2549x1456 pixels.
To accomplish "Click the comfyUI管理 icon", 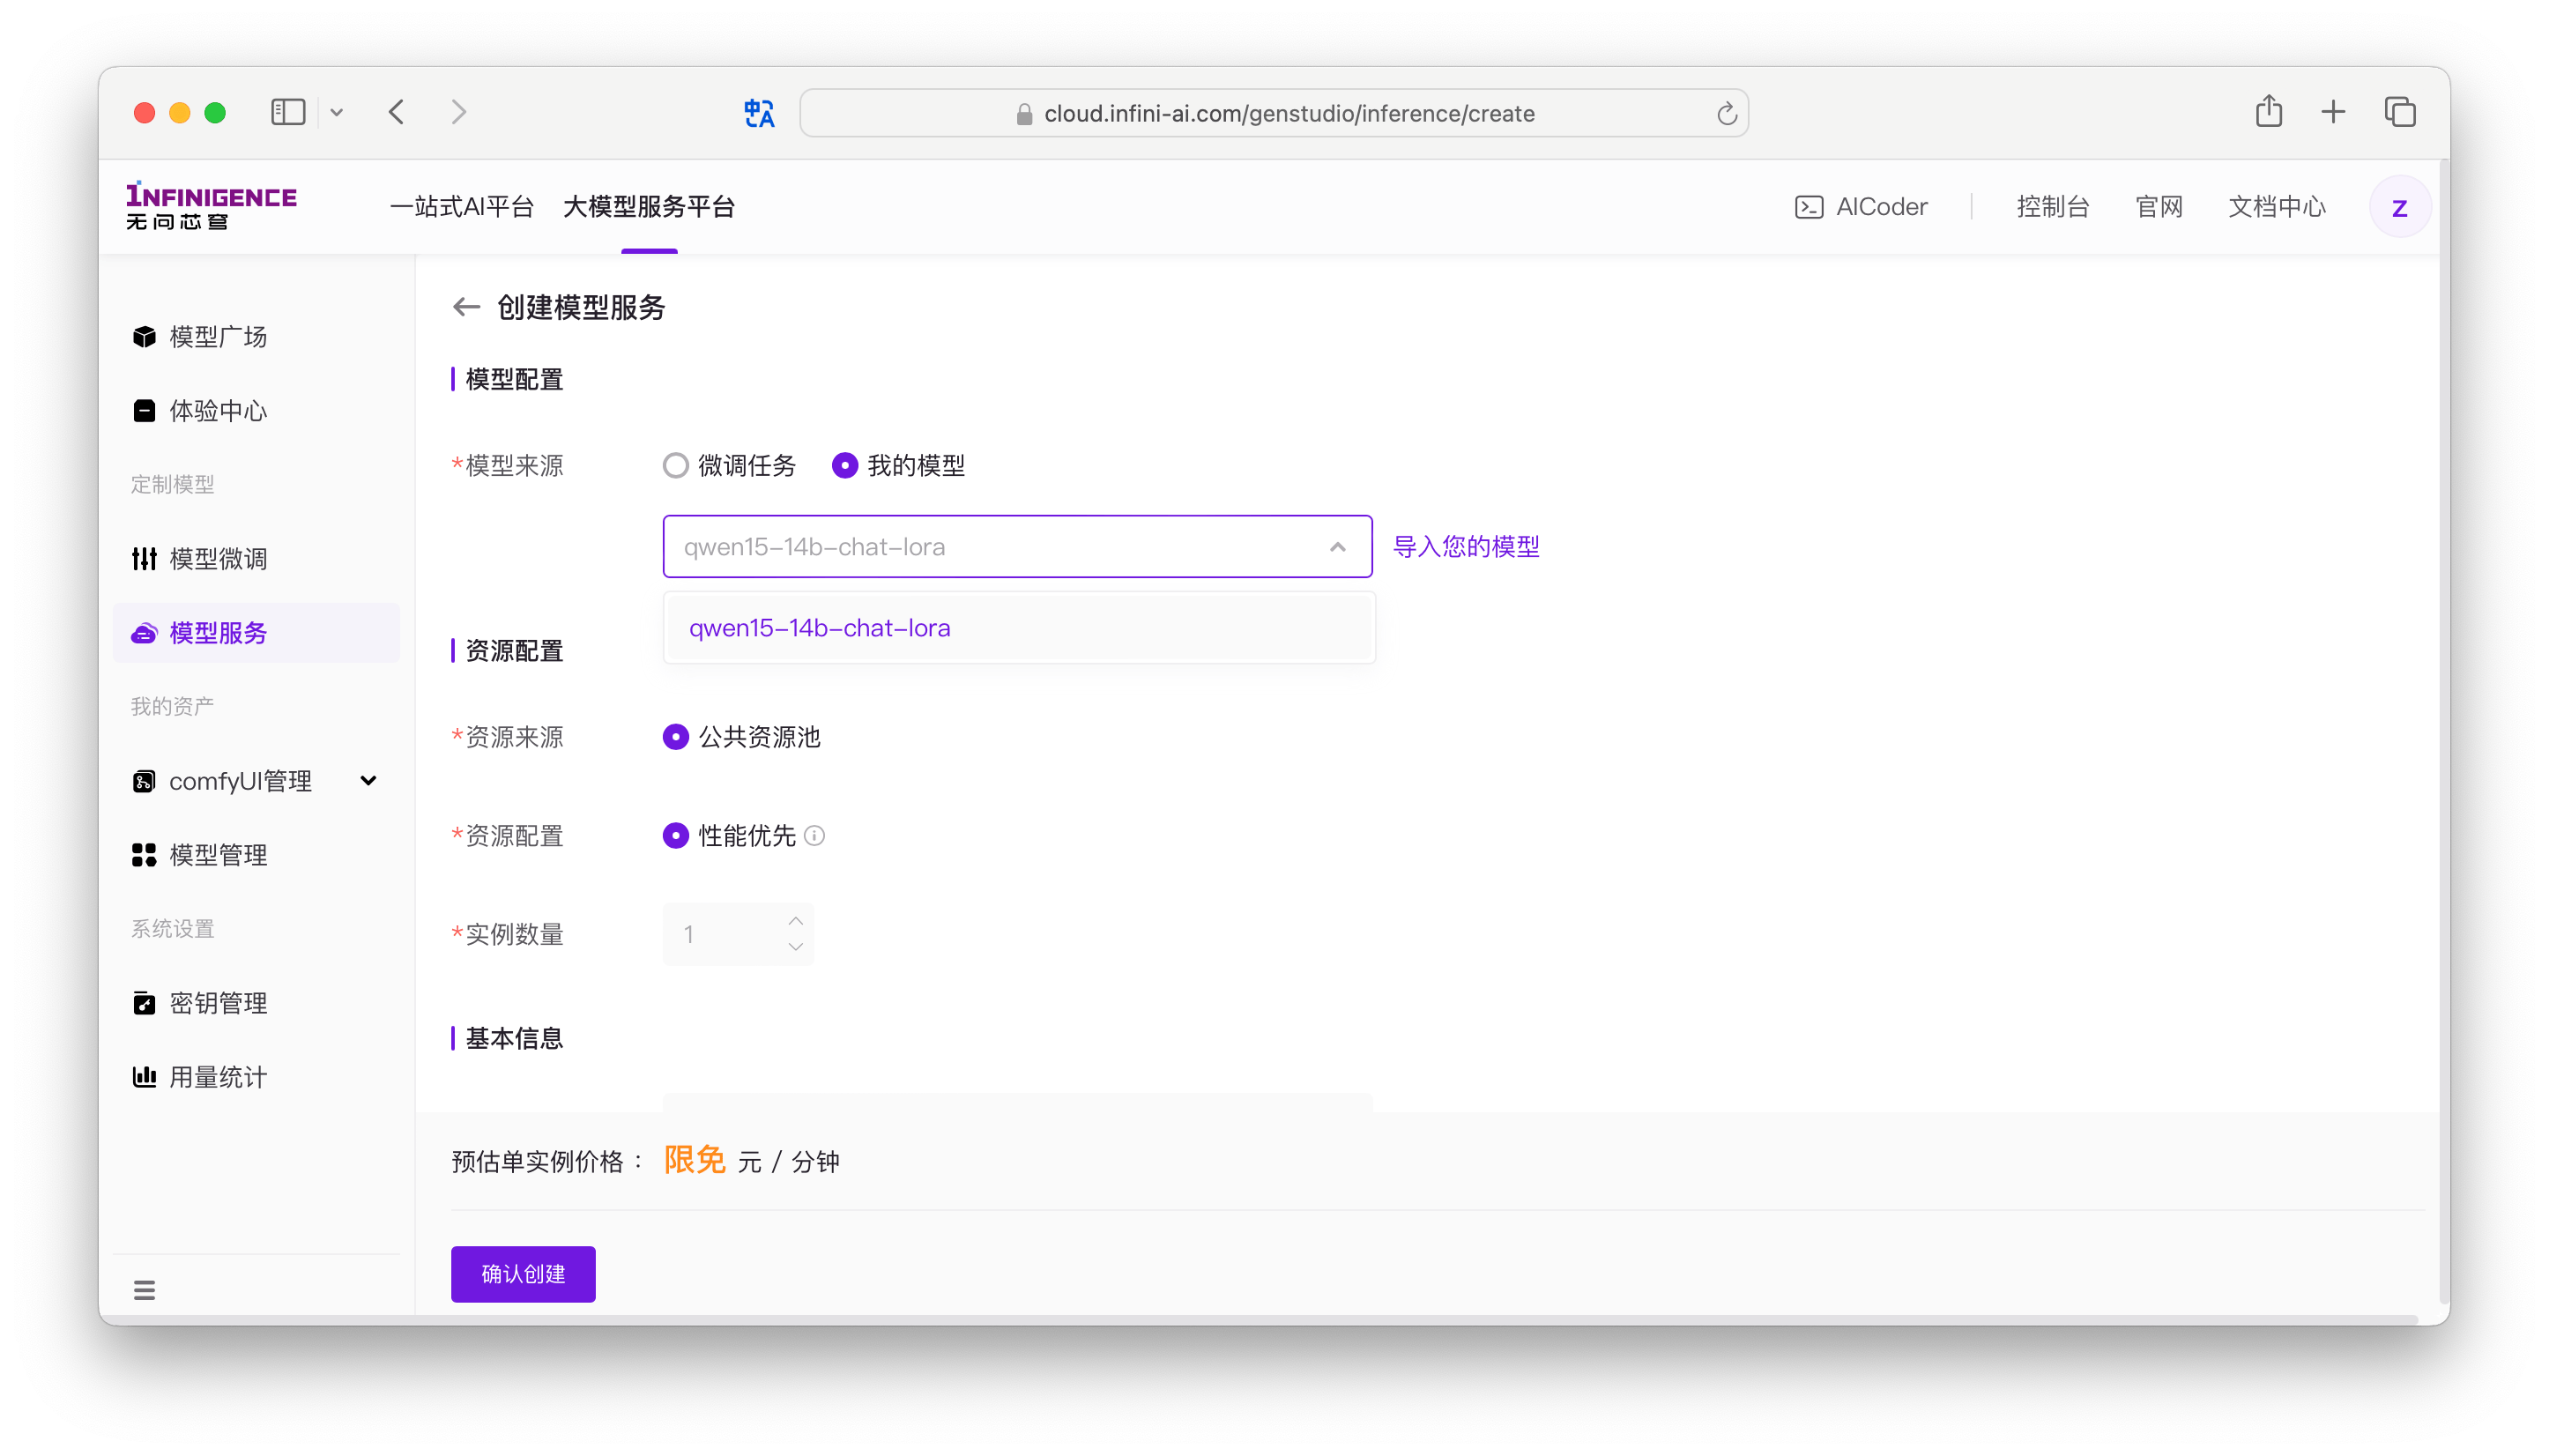I will pyautogui.click(x=144, y=781).
